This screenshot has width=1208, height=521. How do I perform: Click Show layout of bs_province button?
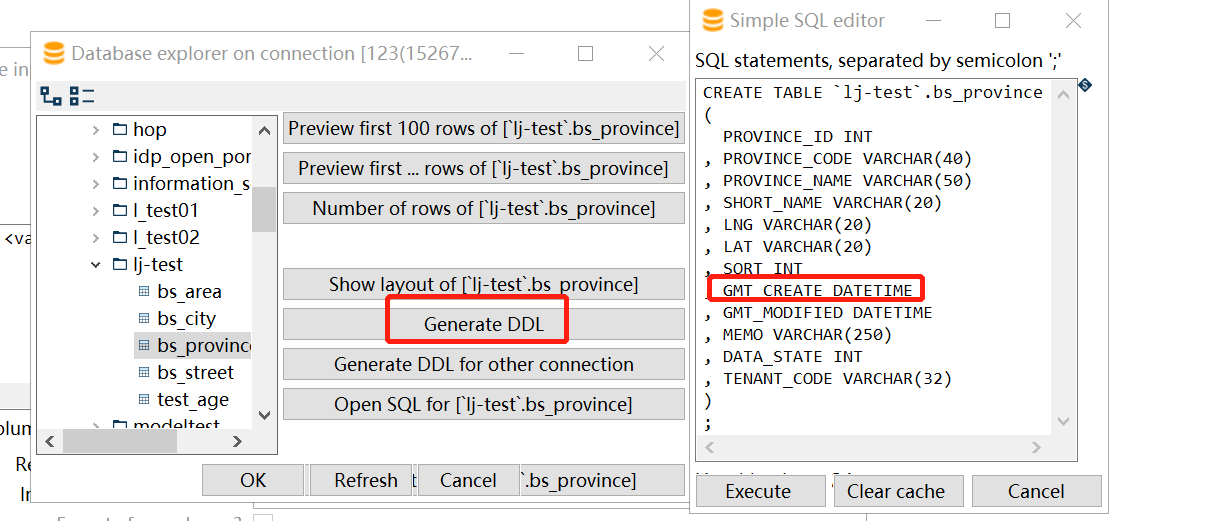coord(484,284)
